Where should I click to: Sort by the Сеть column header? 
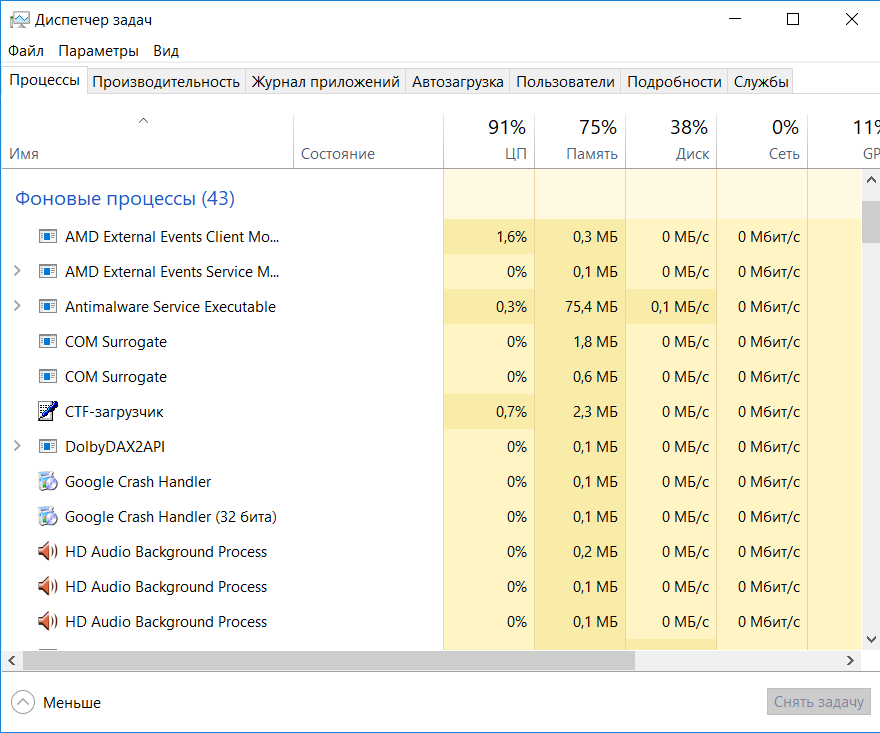tap(762, 141)
